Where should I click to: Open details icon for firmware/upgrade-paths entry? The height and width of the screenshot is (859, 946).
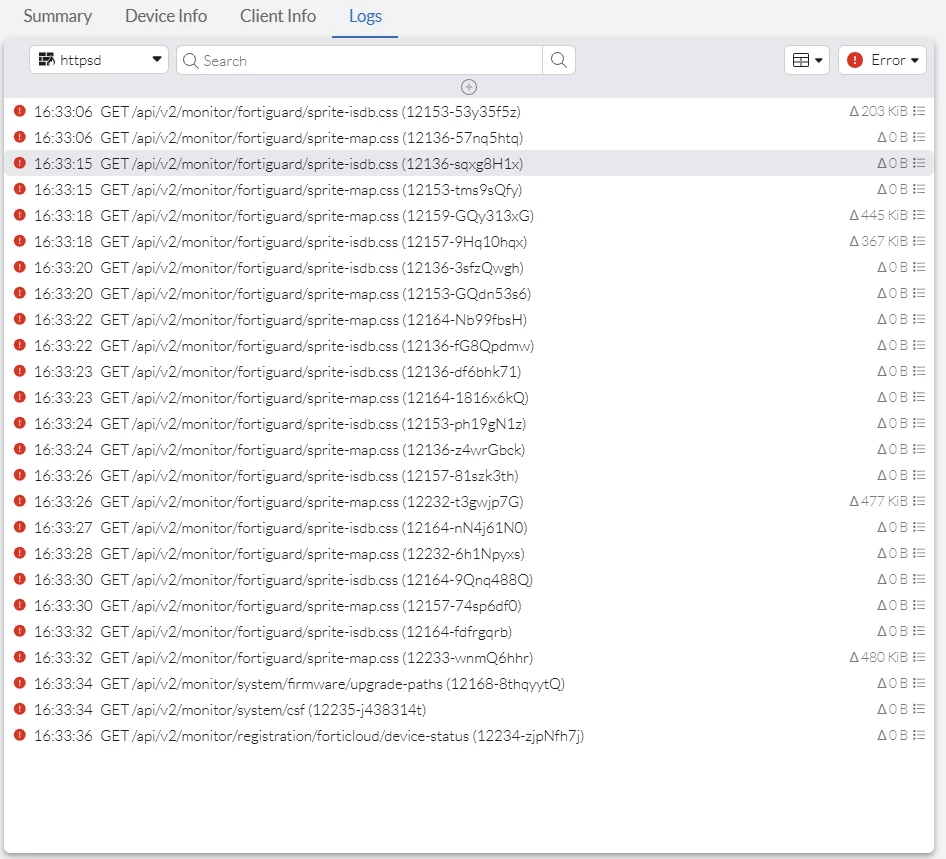point(919,682)
